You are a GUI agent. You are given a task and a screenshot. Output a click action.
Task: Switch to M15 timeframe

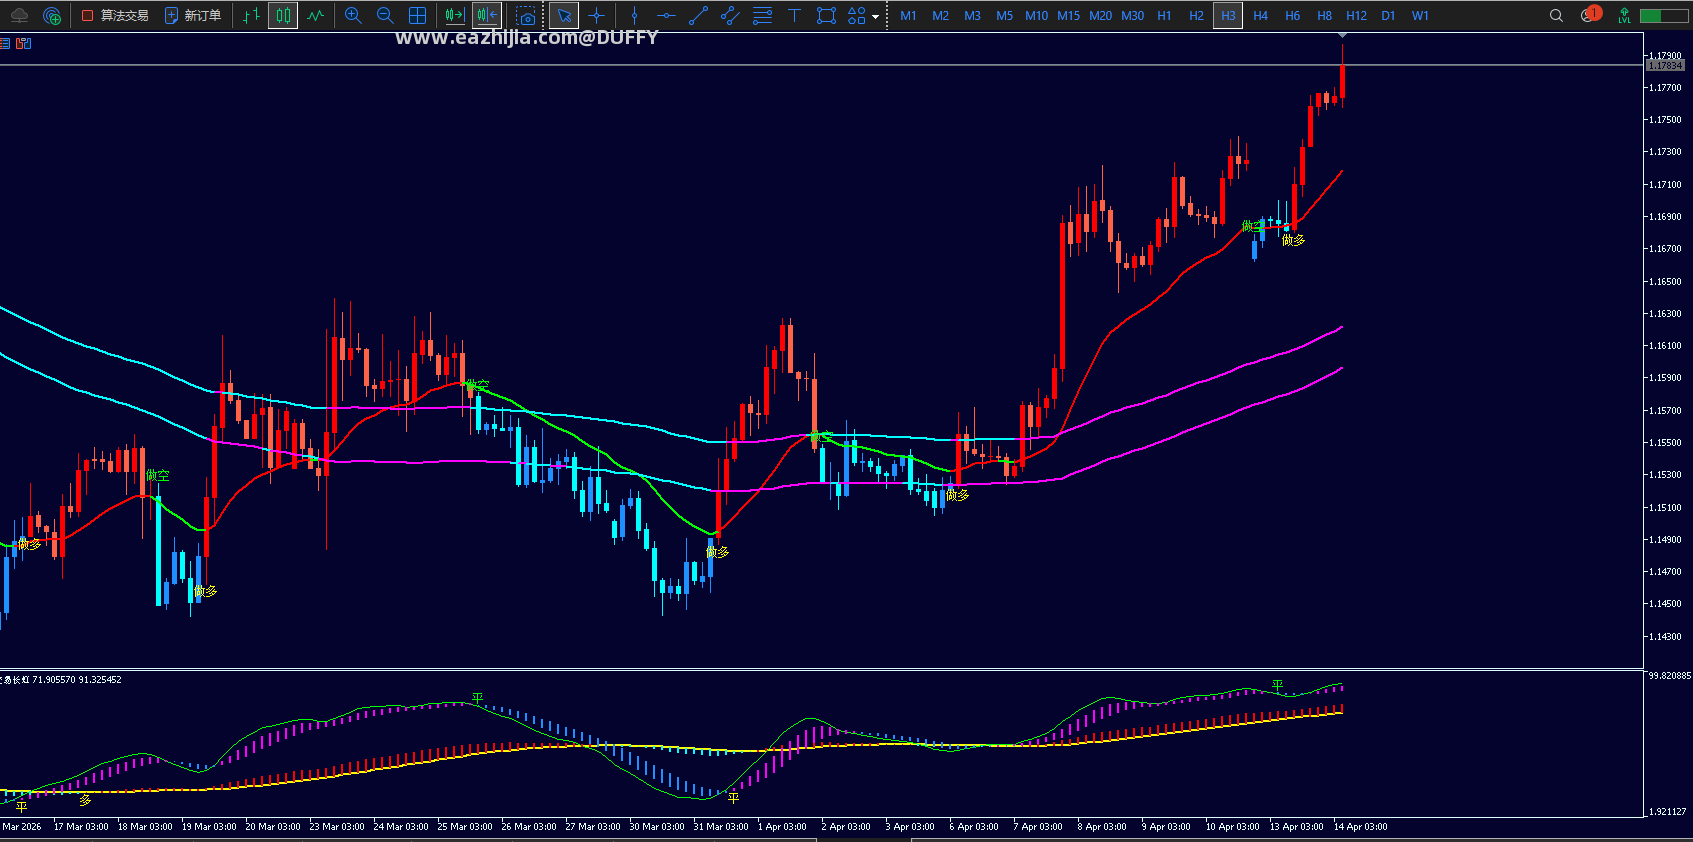[x=1068, y=15]
